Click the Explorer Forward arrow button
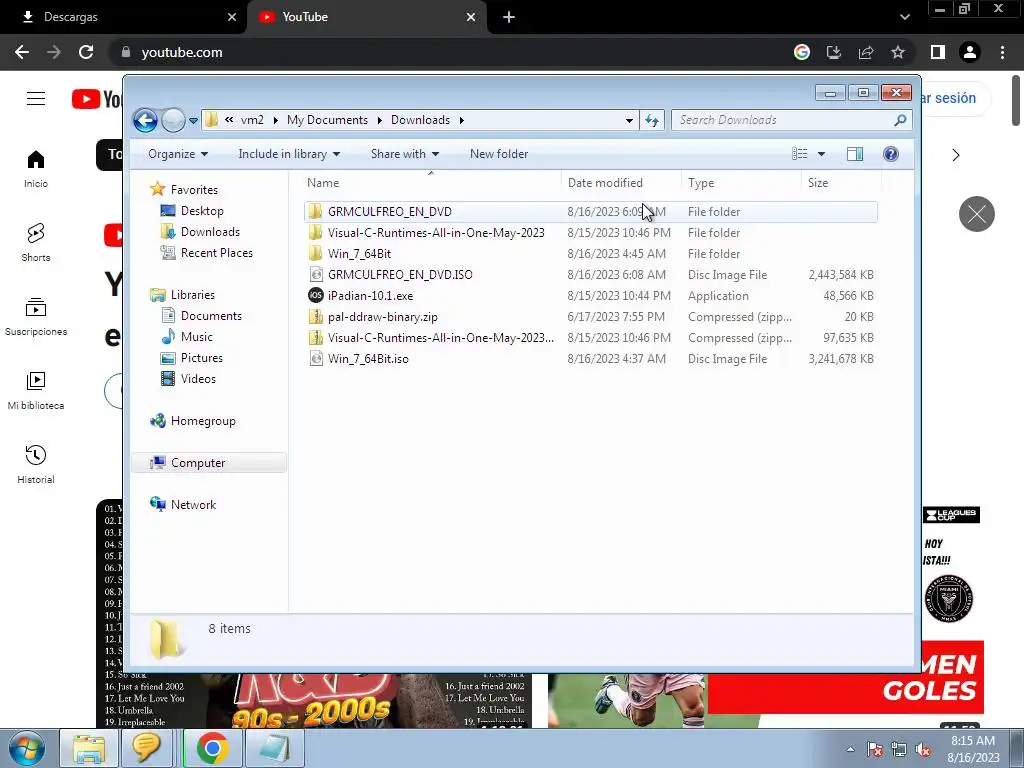Screen dimensions: 1024x768 [x=173, y=120]
